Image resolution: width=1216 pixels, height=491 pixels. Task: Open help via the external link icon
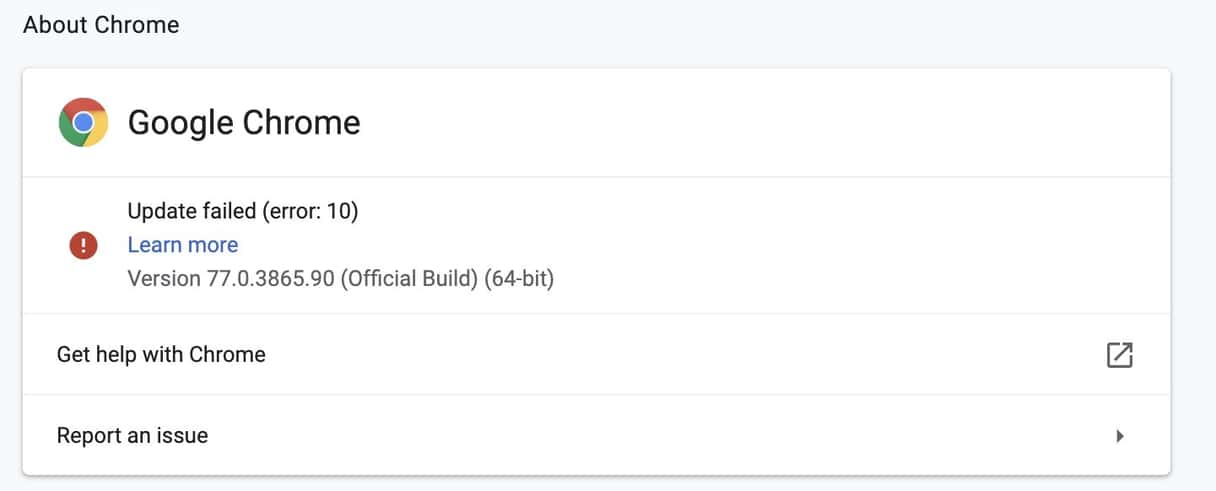1120,354
